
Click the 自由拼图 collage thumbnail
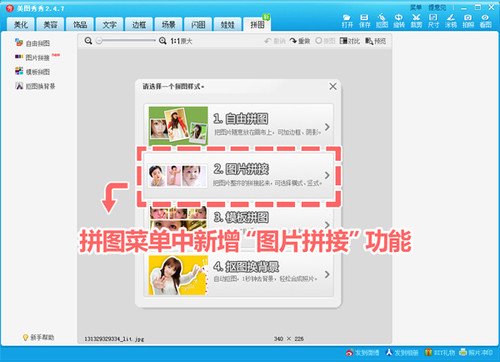point(178,126)
